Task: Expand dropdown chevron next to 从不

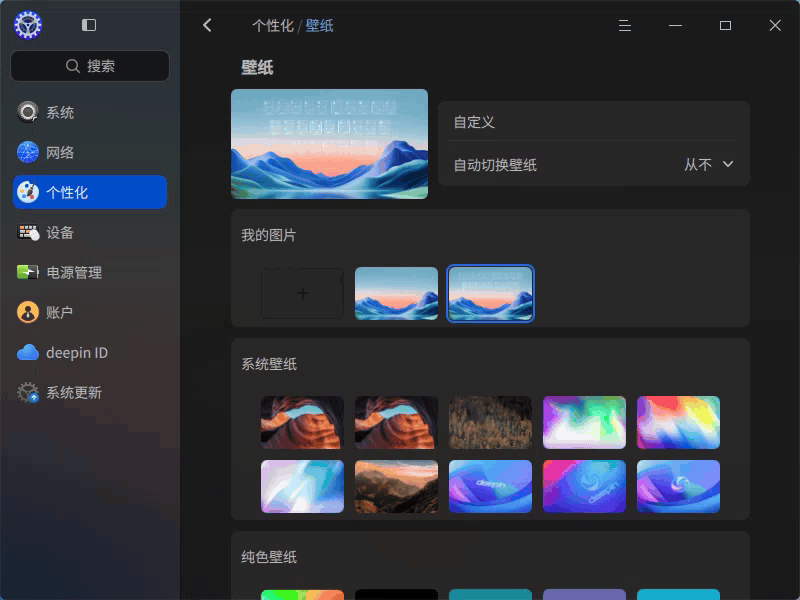Action: (x=728, y=164)
